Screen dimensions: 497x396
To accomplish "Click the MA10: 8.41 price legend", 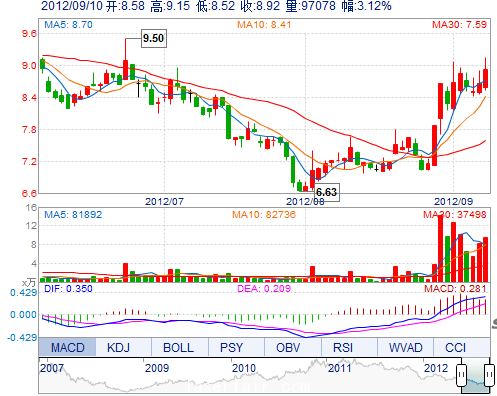I will click(264, 24).
